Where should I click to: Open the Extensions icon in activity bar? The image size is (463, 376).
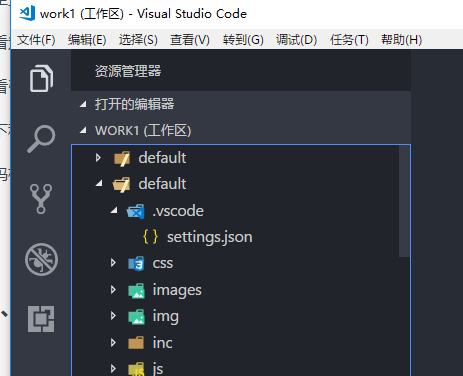[41, 319]
